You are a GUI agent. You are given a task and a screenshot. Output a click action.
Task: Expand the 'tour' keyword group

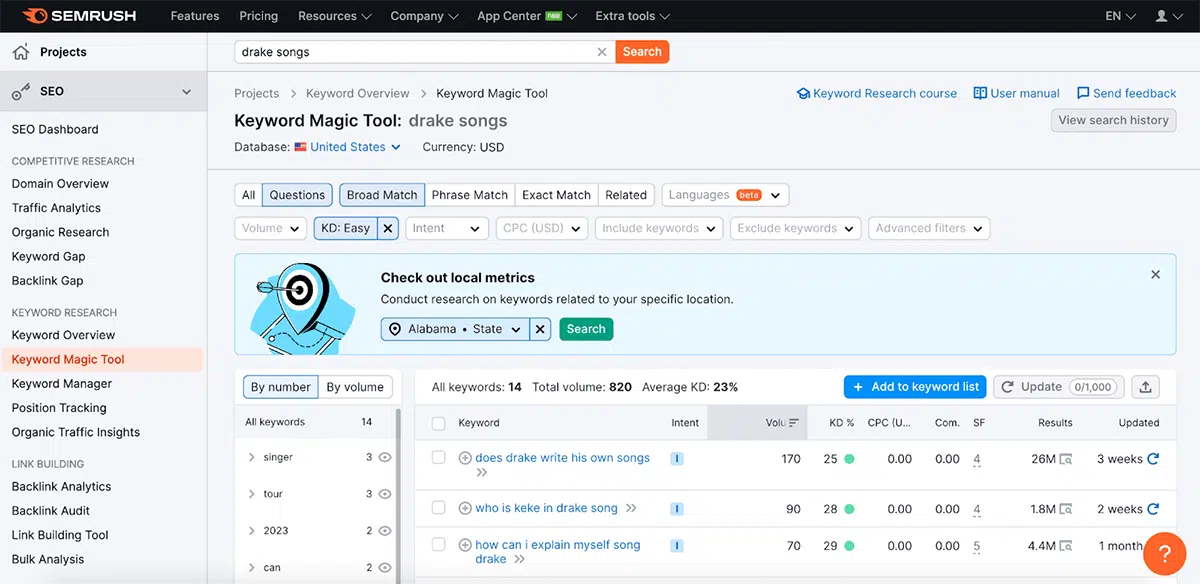[x=251, y=494]
